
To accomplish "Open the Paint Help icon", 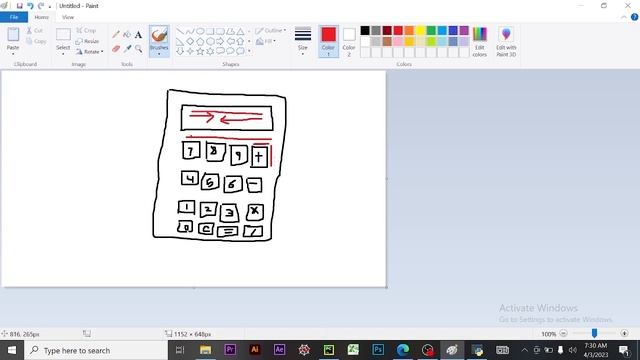I will [634, 17].
